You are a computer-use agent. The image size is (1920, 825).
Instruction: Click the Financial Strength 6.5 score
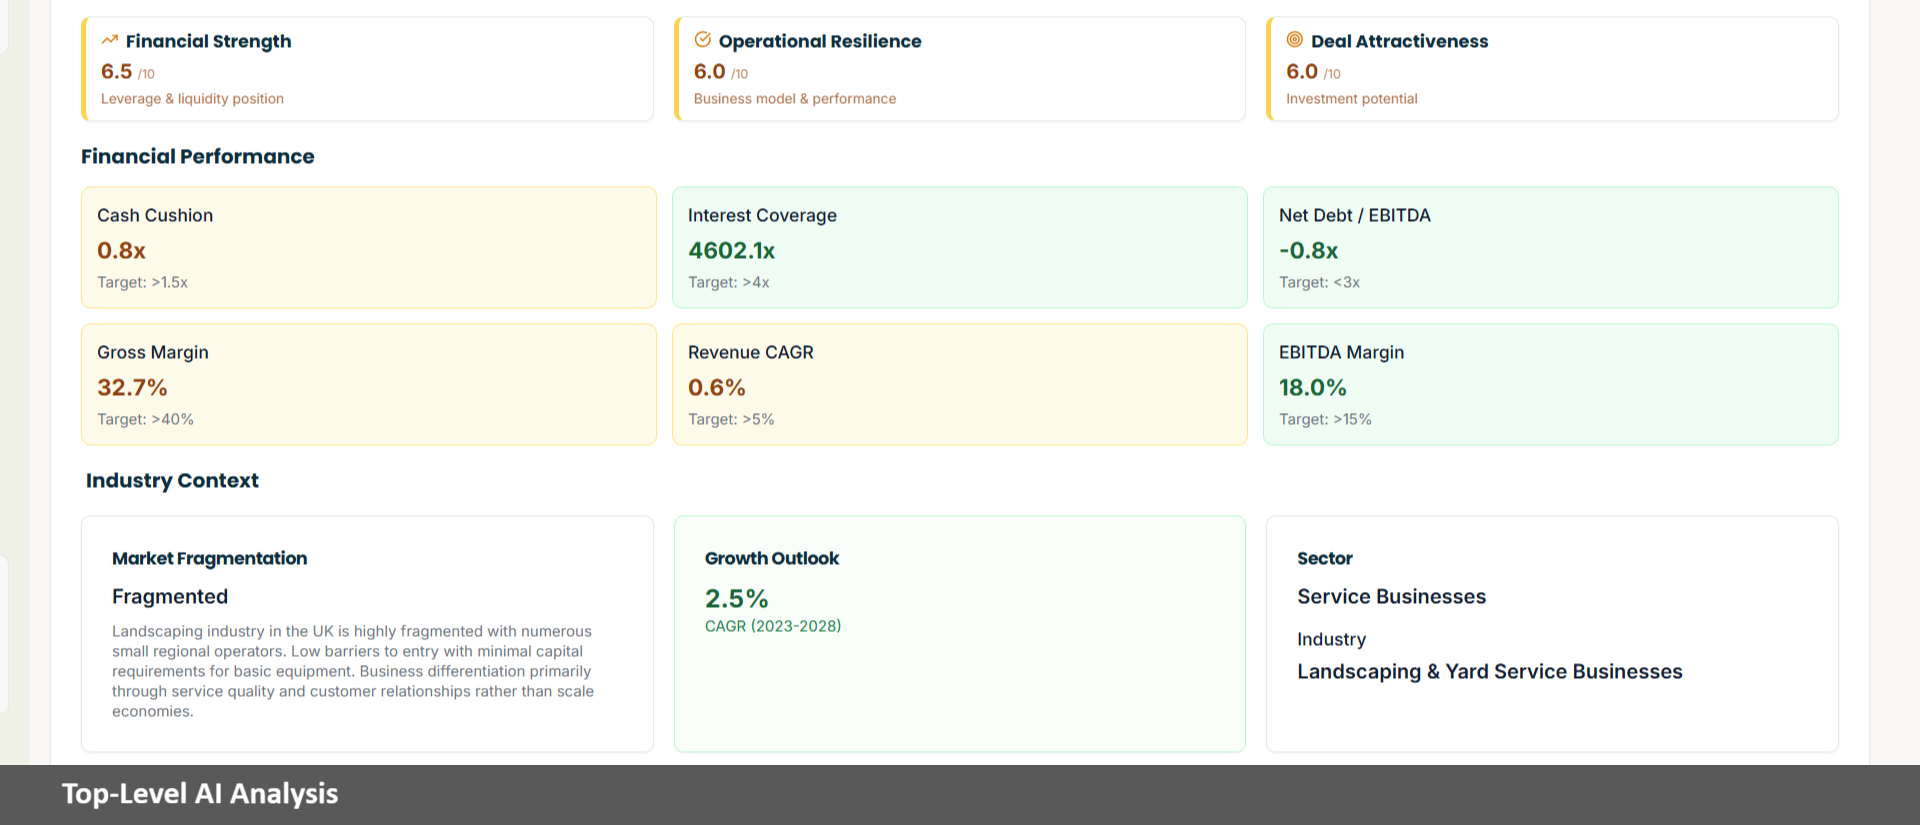(117, 71)
